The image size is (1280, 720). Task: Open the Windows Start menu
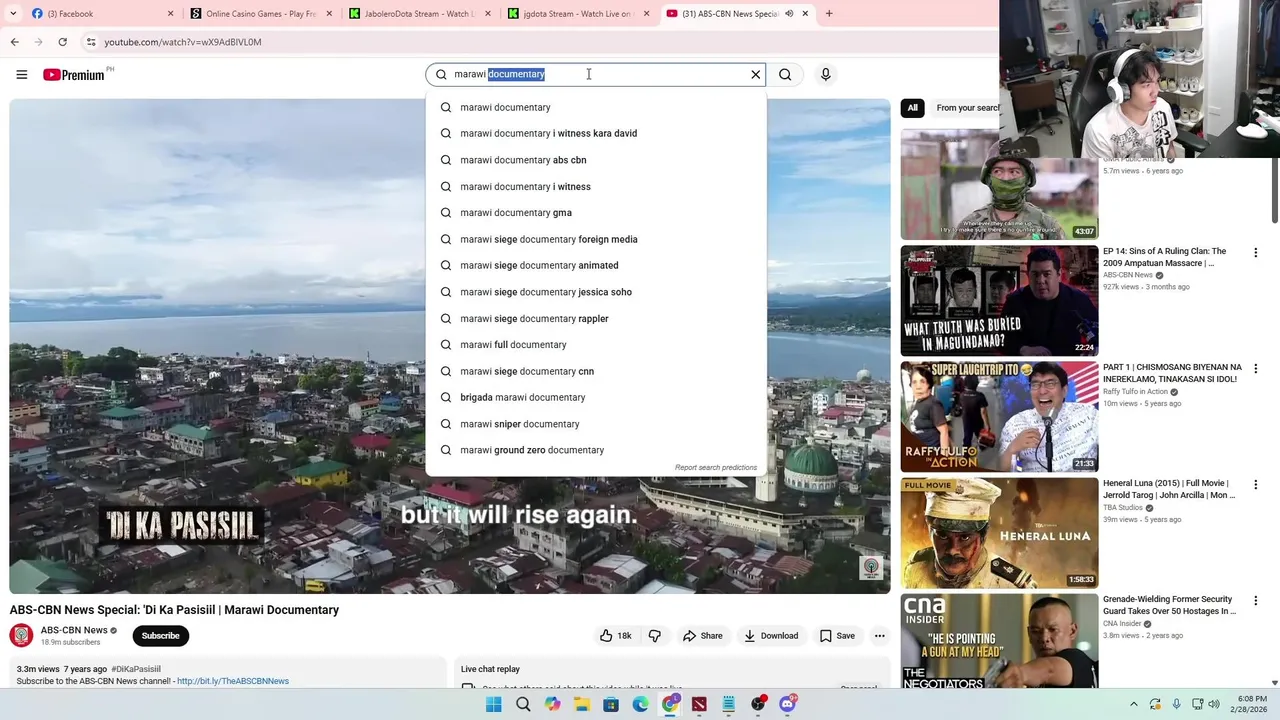493,704
